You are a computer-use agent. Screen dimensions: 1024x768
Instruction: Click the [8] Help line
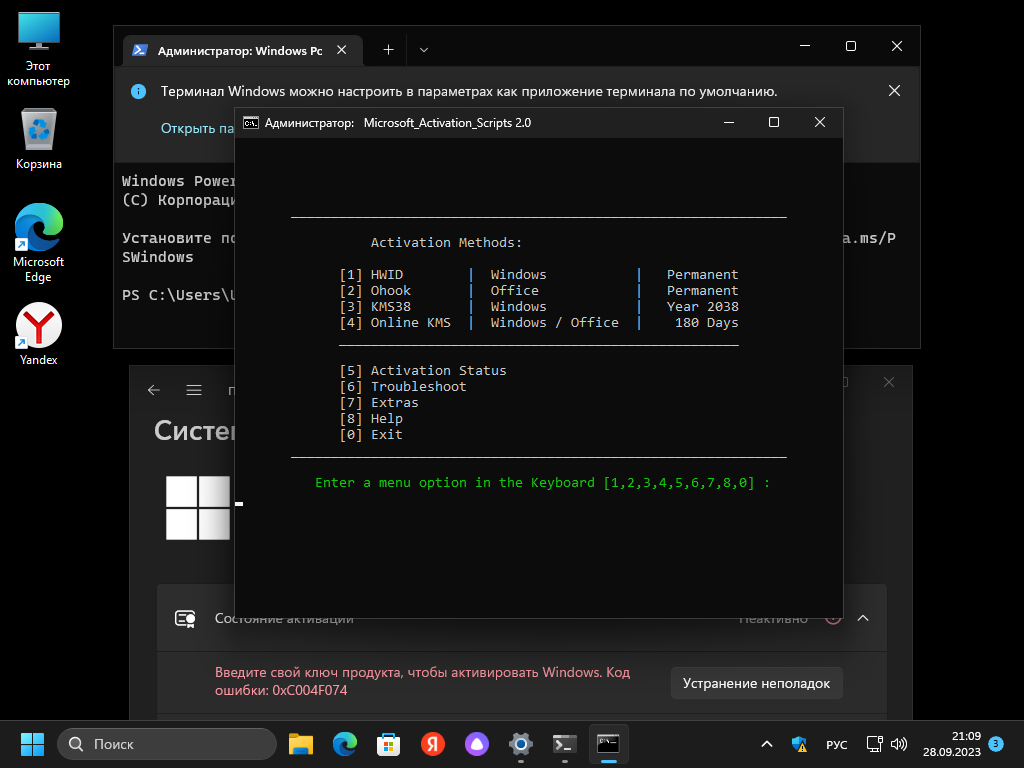[x=371, y=419]
